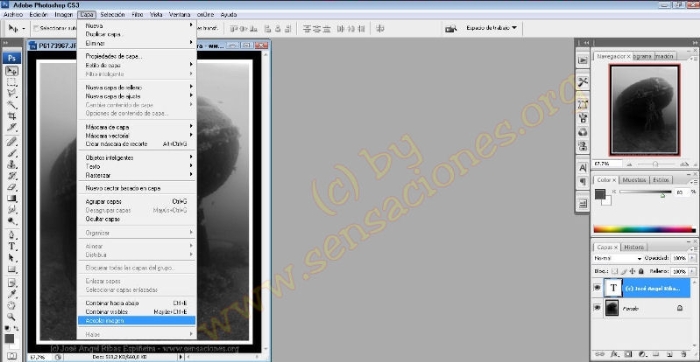Expand the Opacidad slider arrow

[x=692, y=258]
